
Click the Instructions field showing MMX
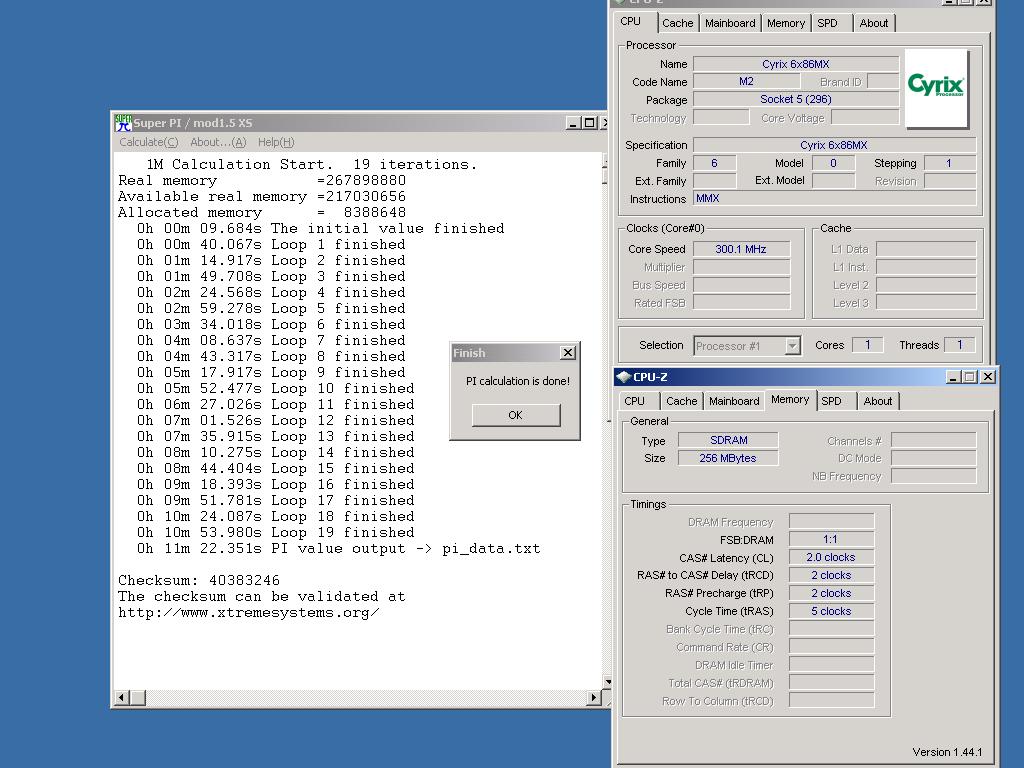pyautogui.click(x=835, y=199)
